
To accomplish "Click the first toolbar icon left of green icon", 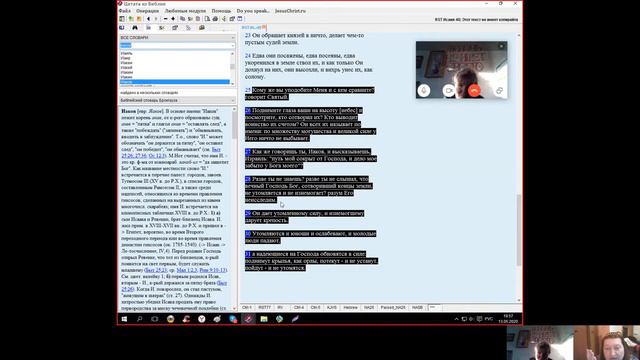I will click(122, 19).
